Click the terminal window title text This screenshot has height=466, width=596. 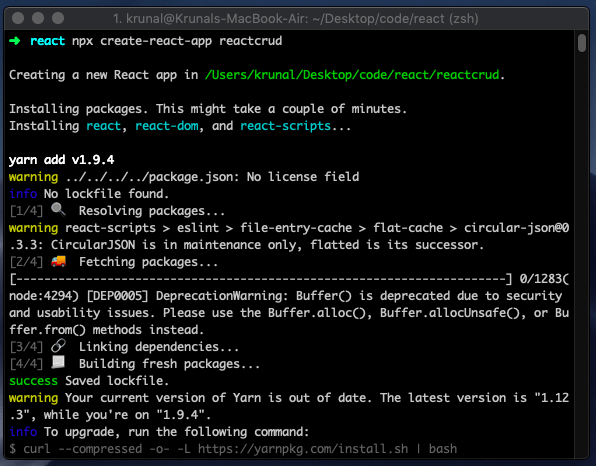(295, 18)
